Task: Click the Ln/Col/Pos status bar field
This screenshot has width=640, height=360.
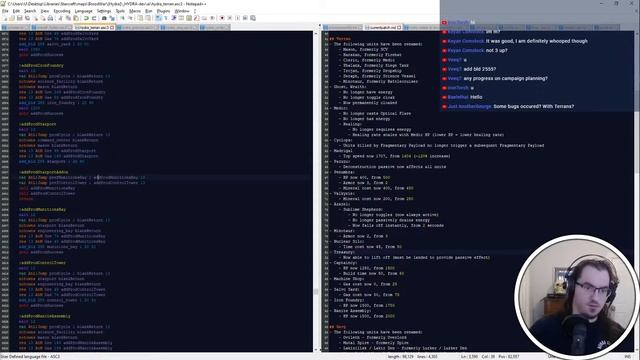Action: click(x=490, y=356)
